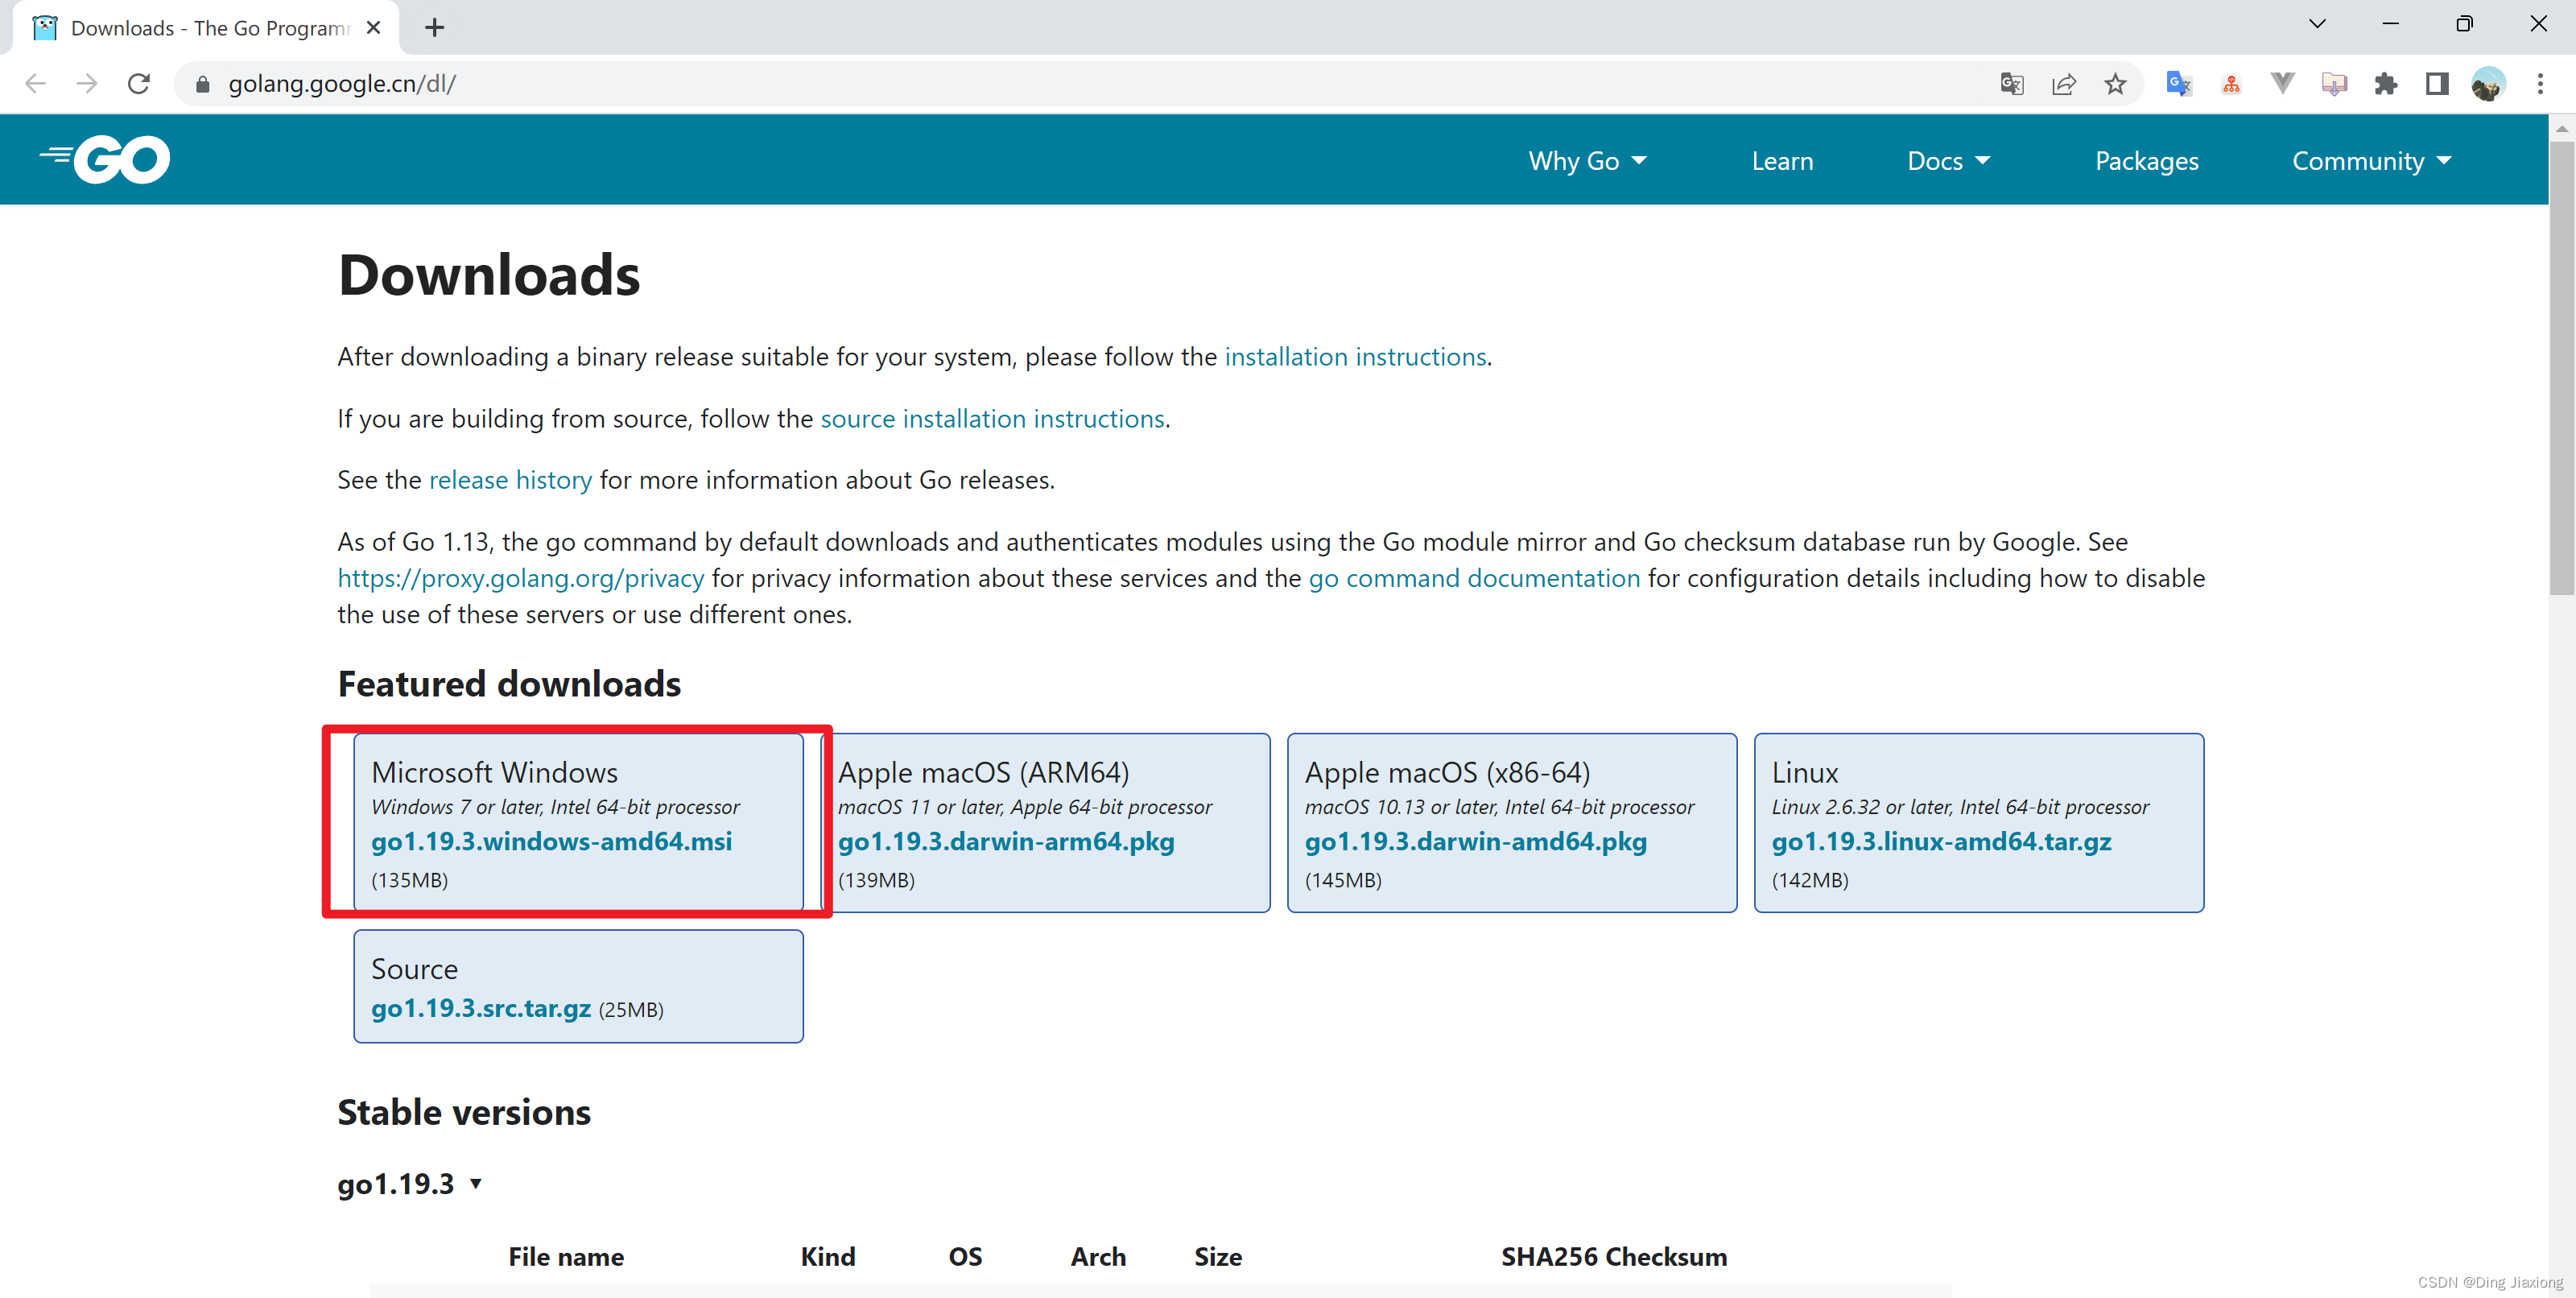2576x1298 pixels.
Task: Open the Packages menu item
Action: 2146,161
